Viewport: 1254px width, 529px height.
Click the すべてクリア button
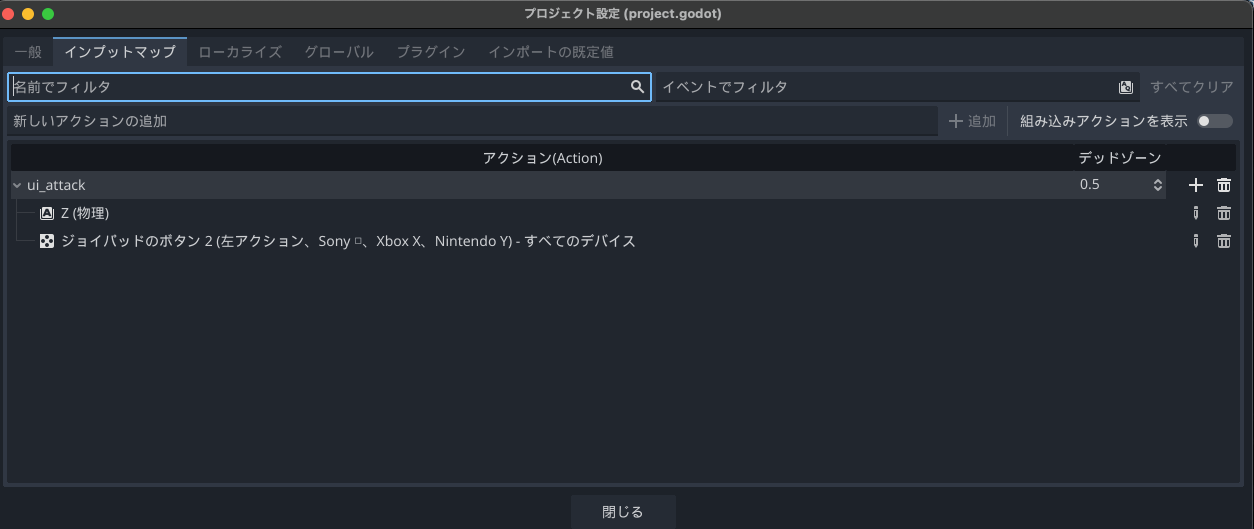(x=1191, y=87)
